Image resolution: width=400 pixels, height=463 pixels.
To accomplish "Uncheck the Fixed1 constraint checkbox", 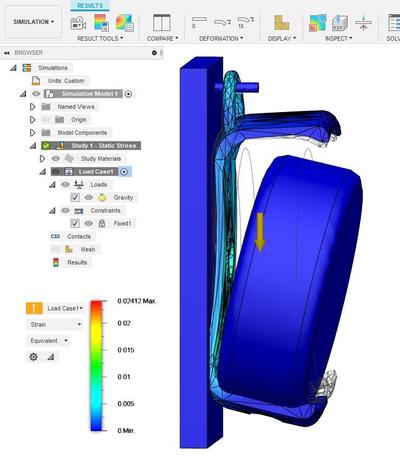I will click(x=75, y=223).
